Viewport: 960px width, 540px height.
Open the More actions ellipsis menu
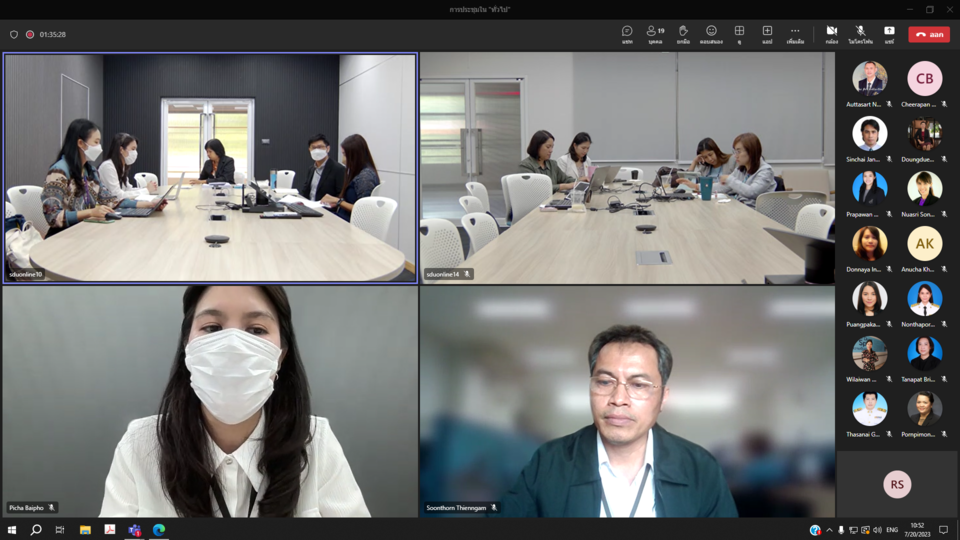click(x=795, y=34)
